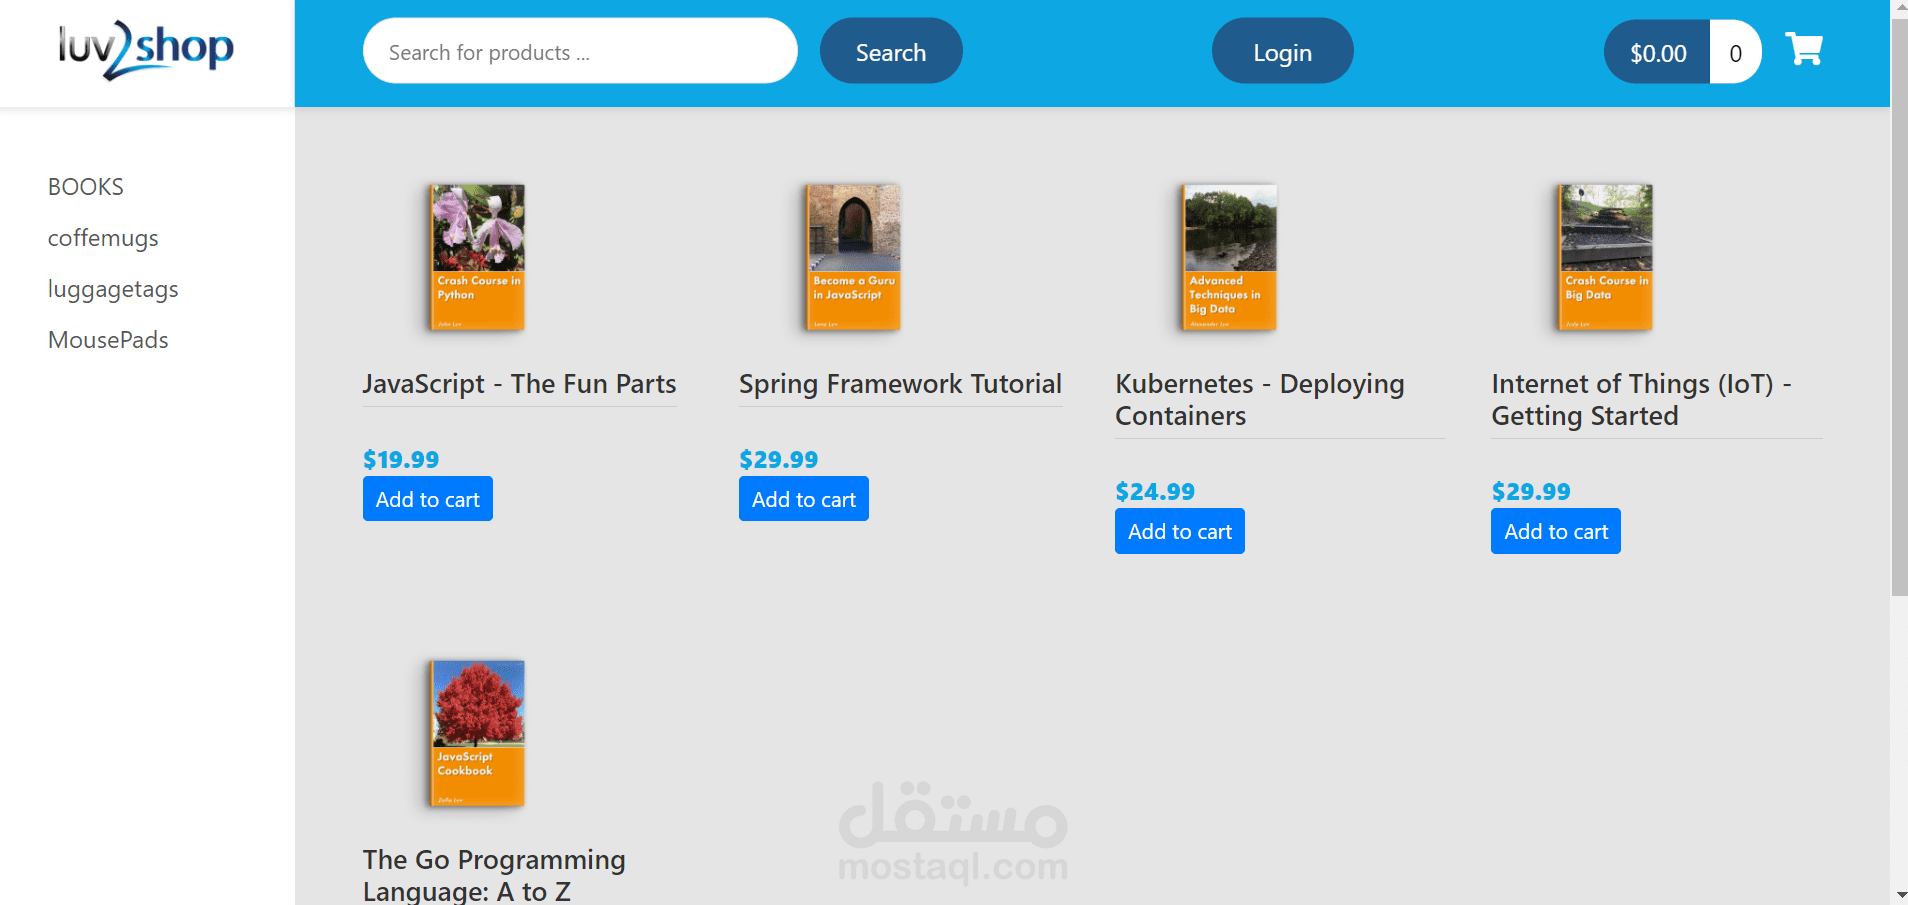Open the Crash Course in Big Data cover
The height and width of the screenshot is (905, 1908).
coord(1605,257)
